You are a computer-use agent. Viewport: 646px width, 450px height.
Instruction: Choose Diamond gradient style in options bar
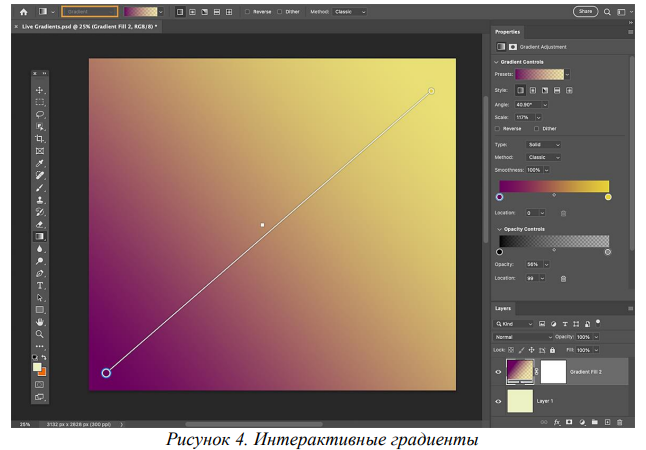[x=229, y=12]
